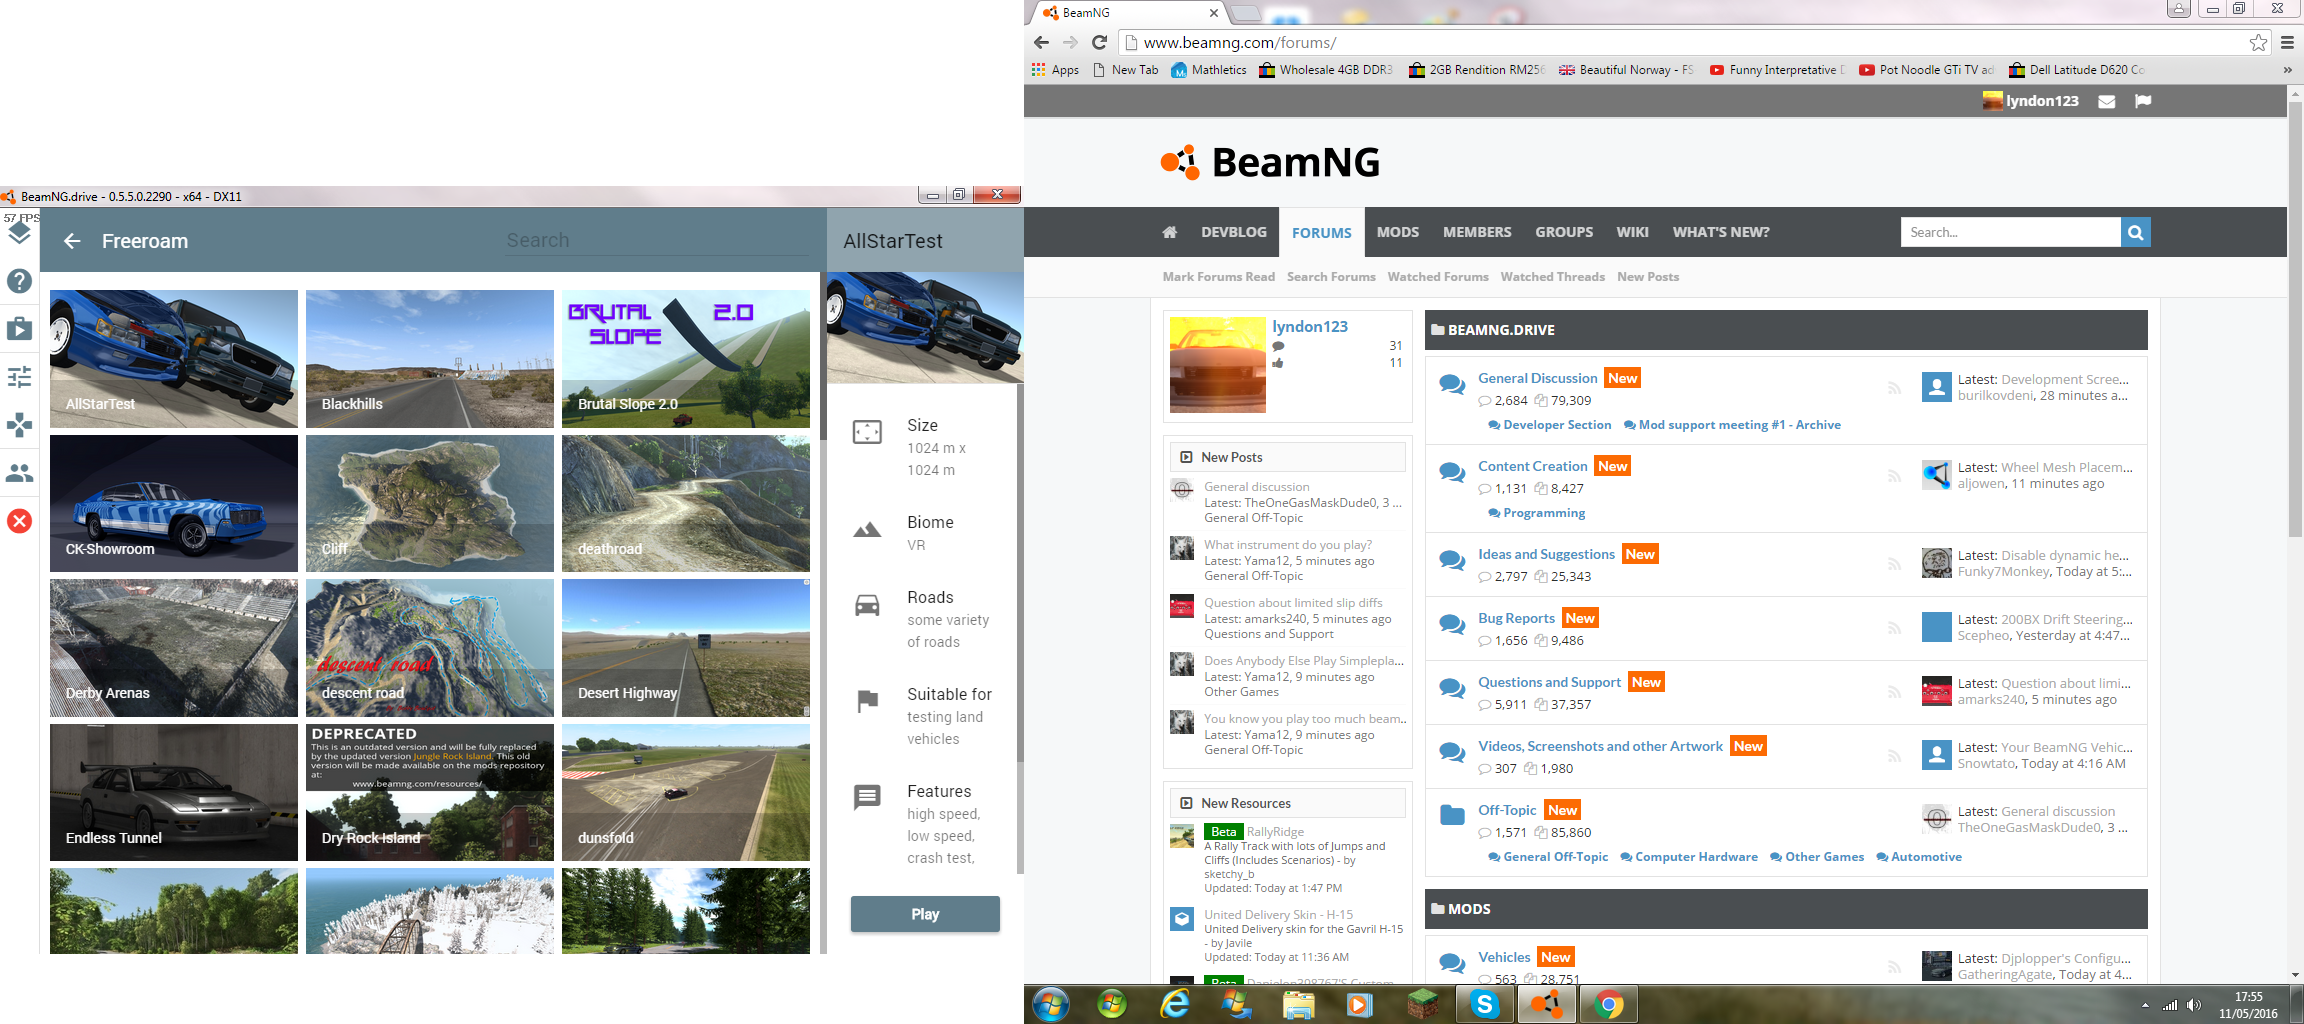Go back with the Freeroam arrow
Screen dimensions: 2304x1024
72,241
